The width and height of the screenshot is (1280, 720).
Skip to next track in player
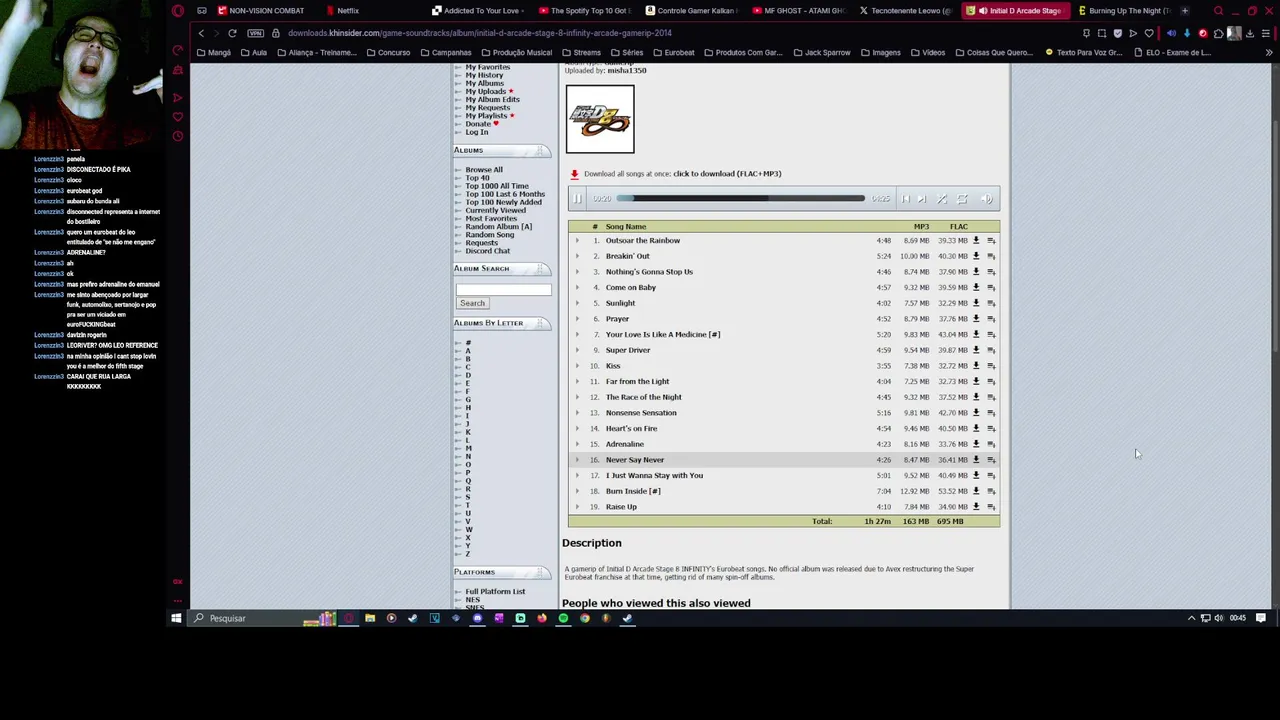[x=922, y=199]
